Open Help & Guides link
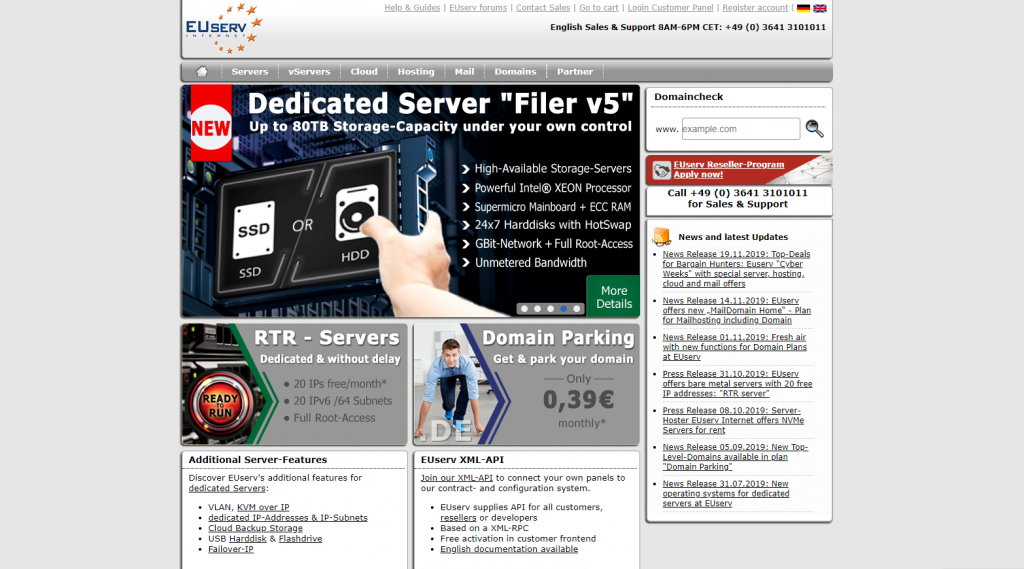The height and width of the screenshot is (569, 1024). (412, 8)
